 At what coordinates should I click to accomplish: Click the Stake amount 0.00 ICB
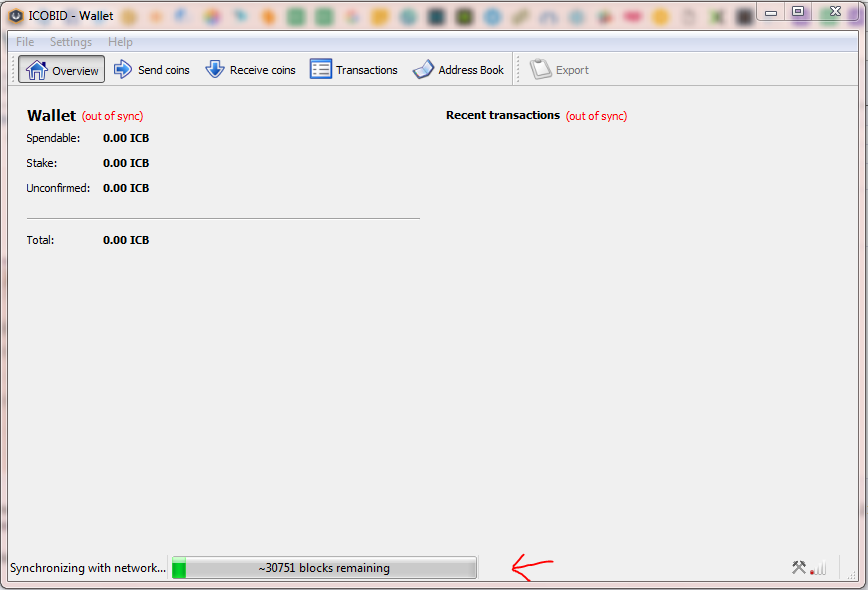click(126, 163)
